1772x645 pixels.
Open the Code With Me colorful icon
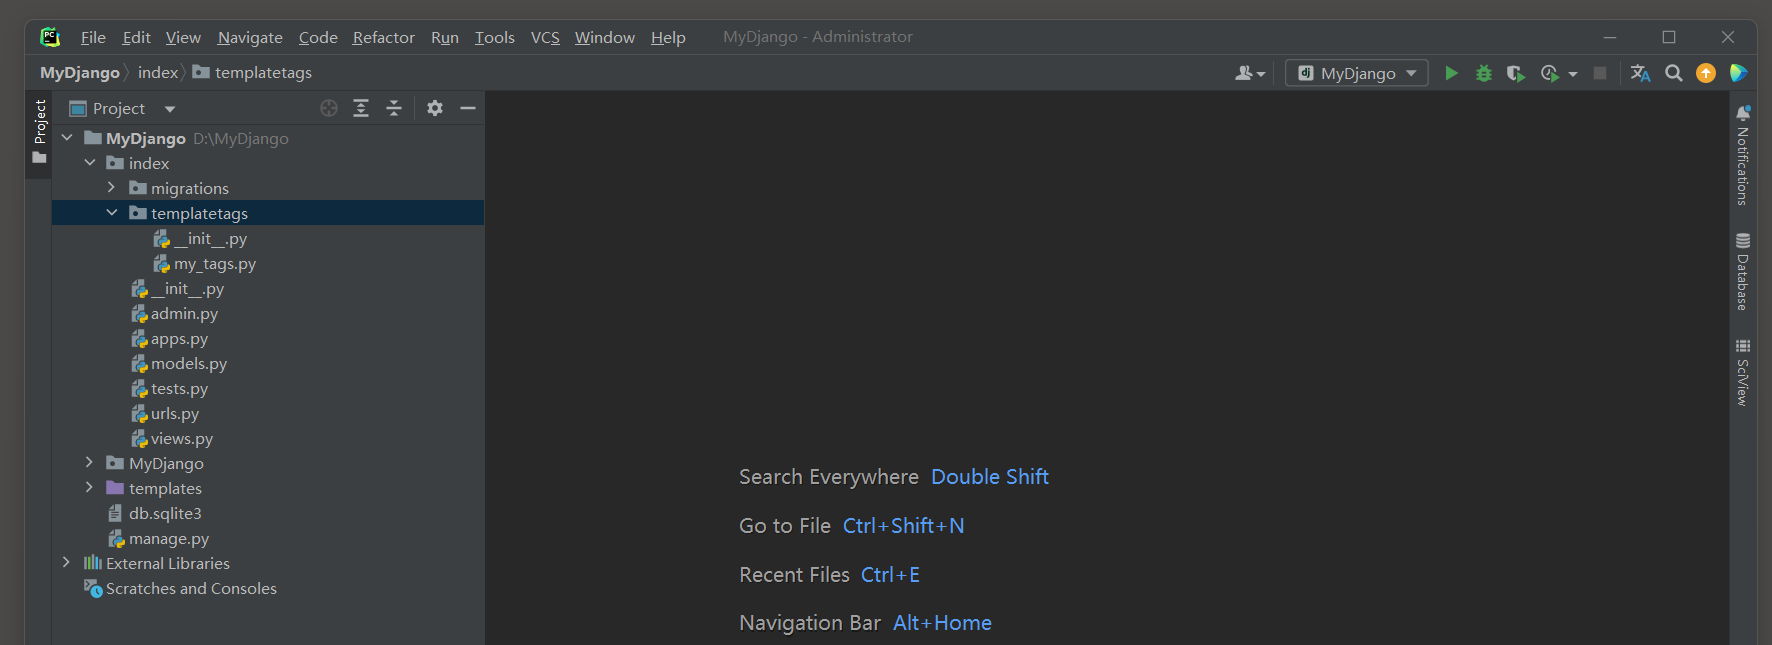(x=1739, y=73)
